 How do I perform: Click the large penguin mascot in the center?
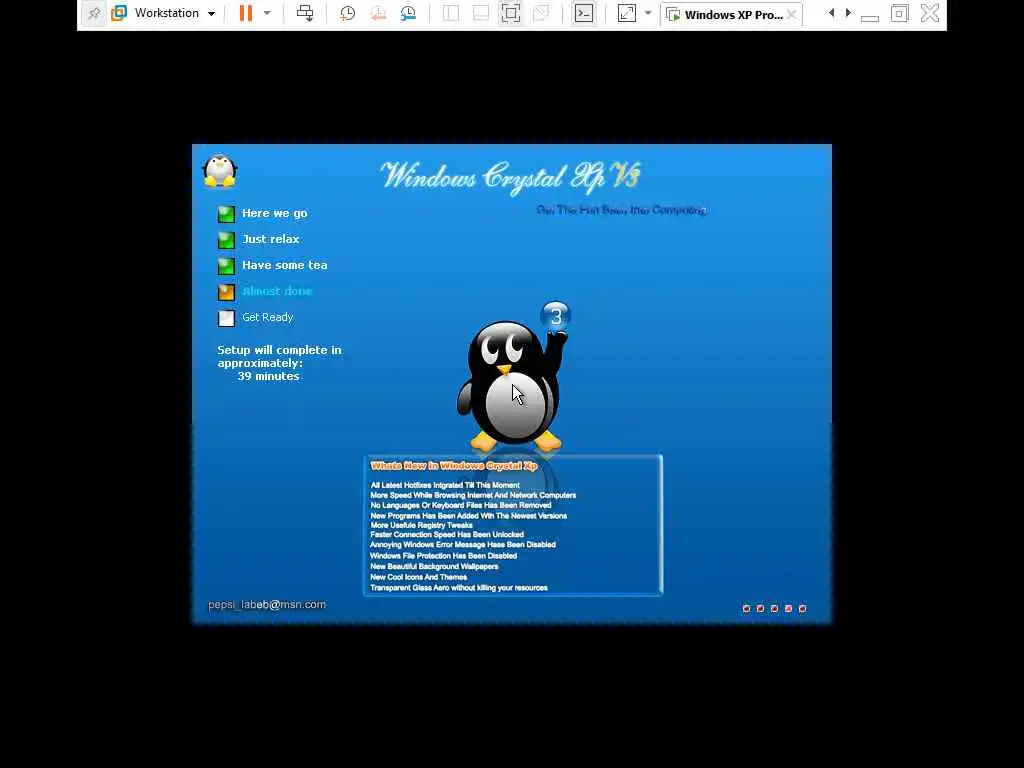(x=512, y=385)
